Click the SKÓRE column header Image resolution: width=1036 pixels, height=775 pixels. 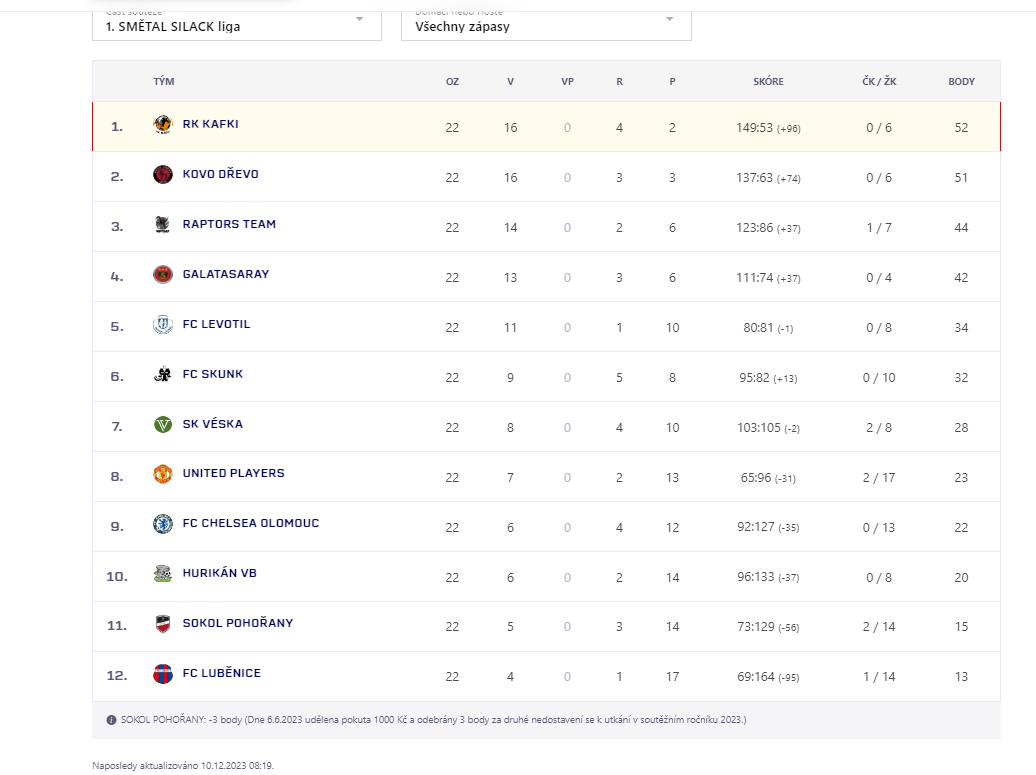click(x=768, y=81)
